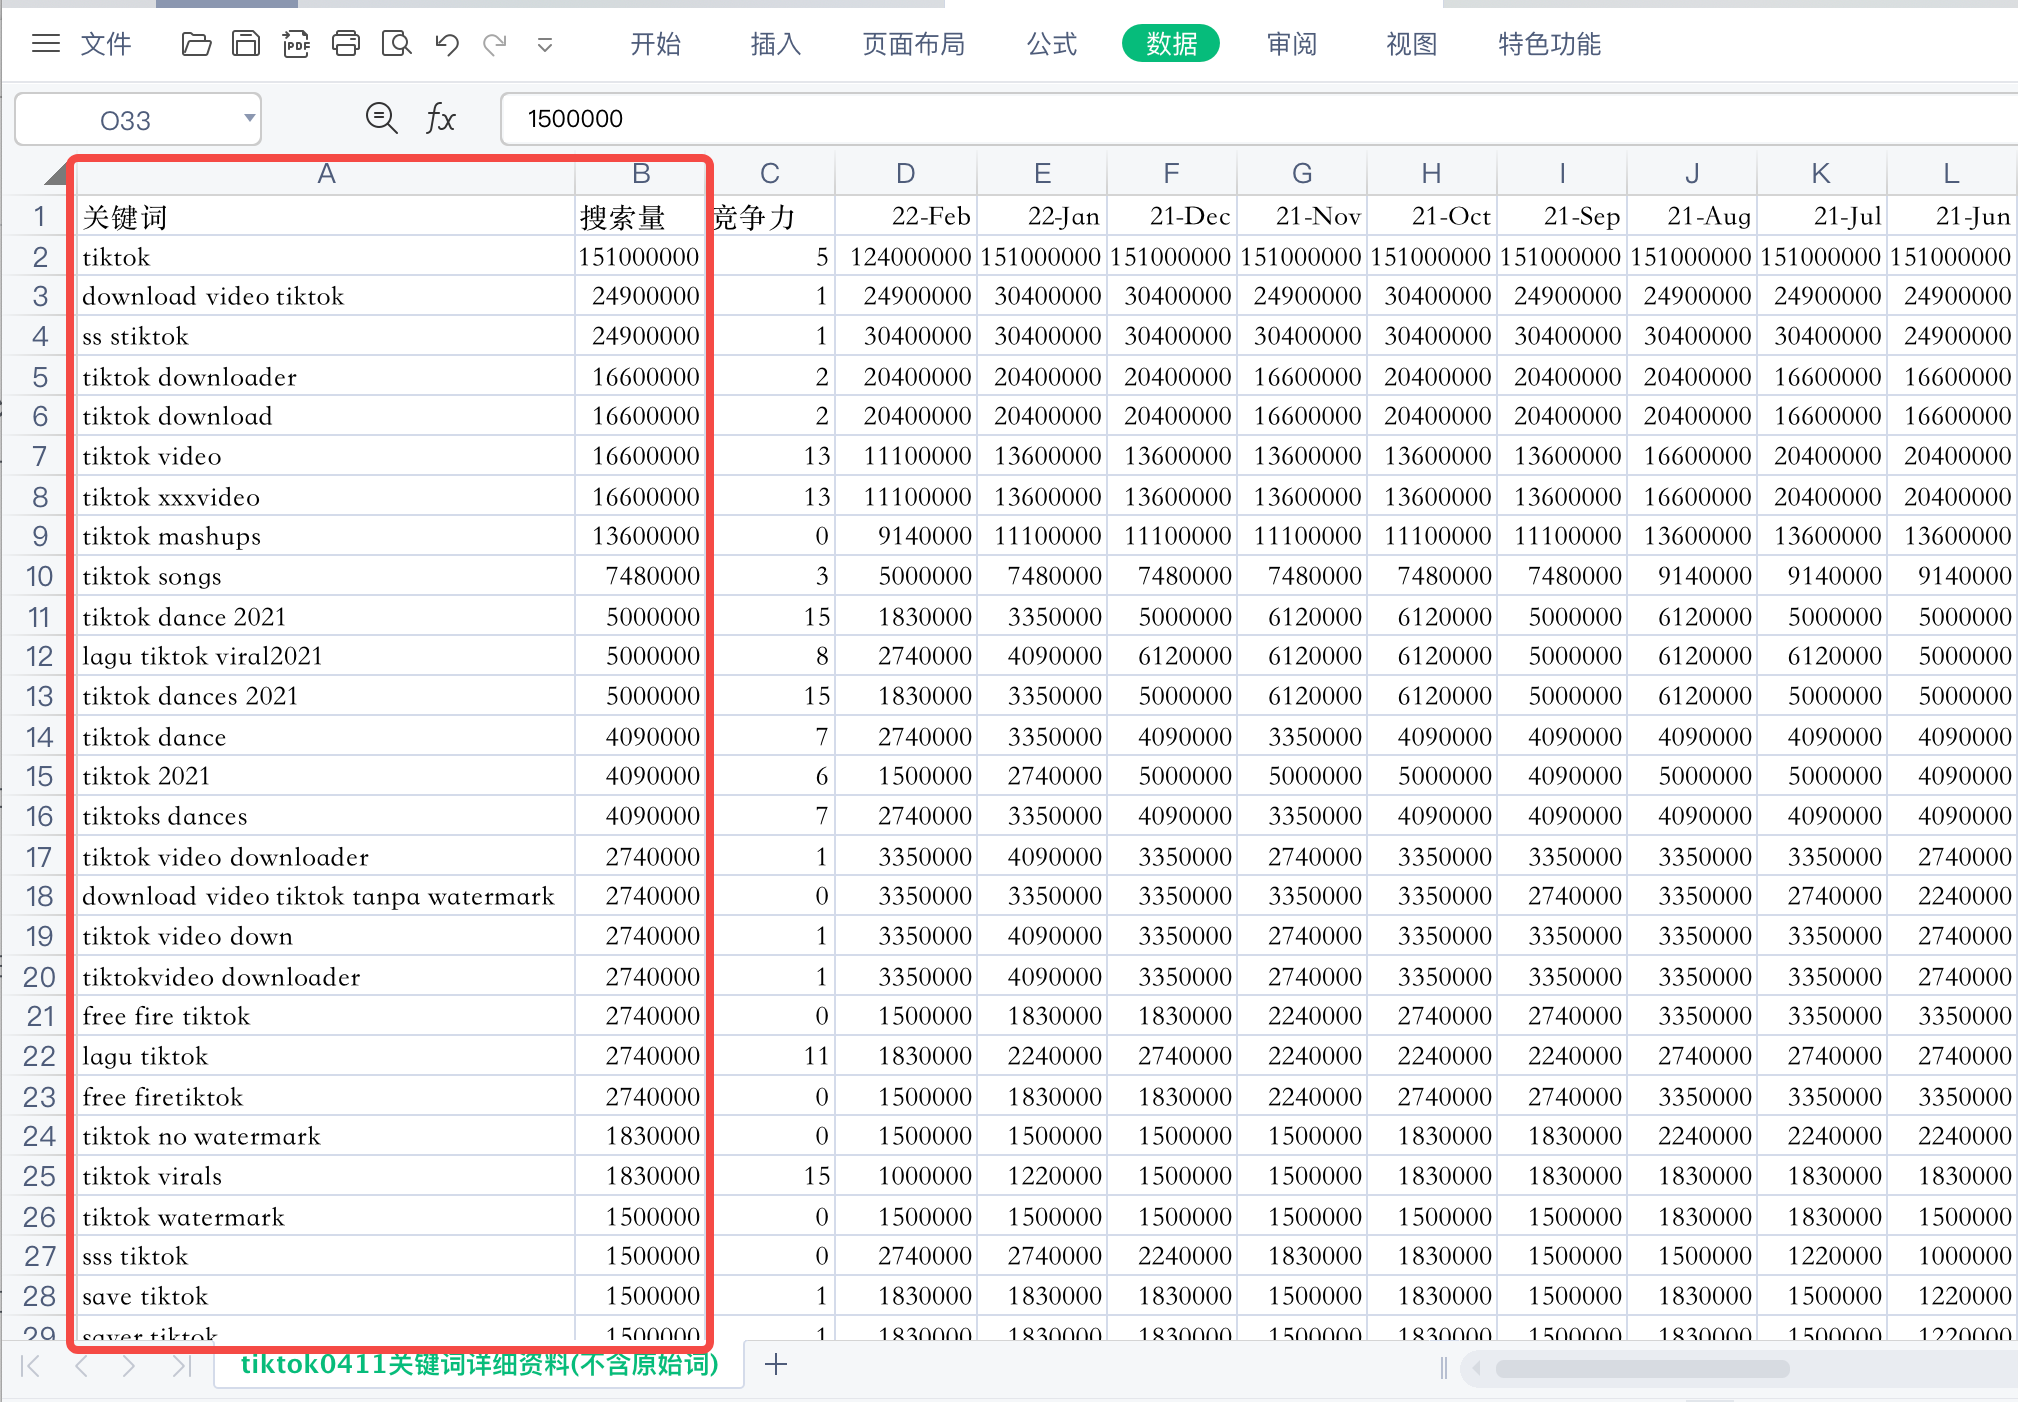Click cell 'save tiktok'
Image resolution: width=2018 pixels, height=1402 pixels.
click(326, 1297)
